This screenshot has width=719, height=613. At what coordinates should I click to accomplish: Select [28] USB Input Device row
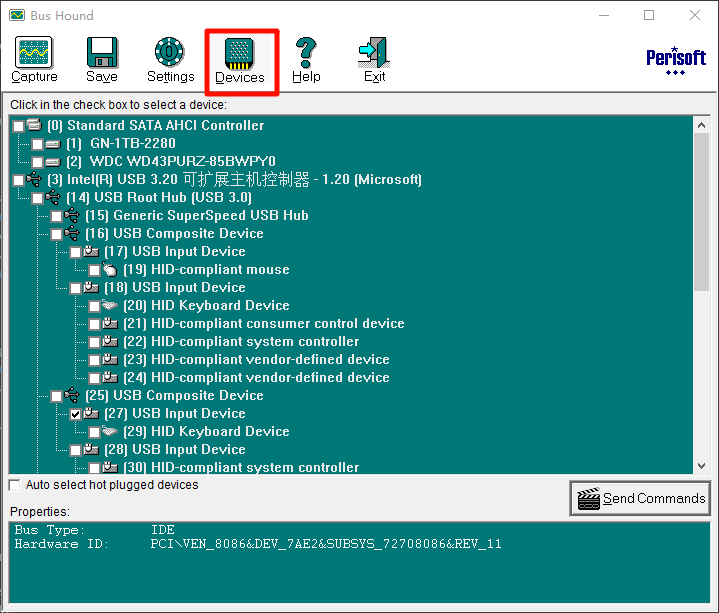click(x=175, y=449)
